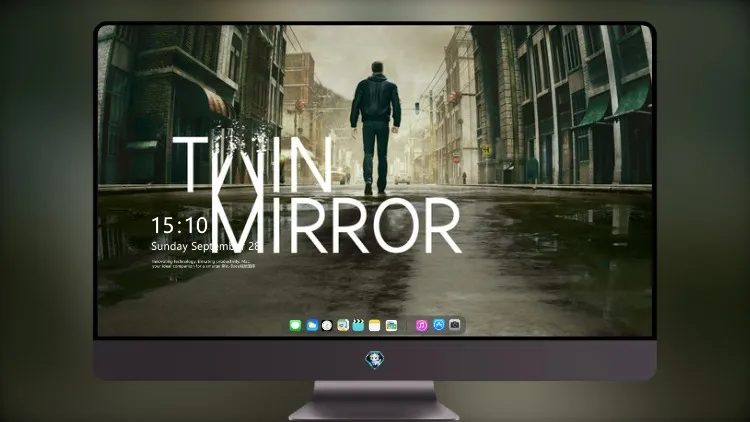The image size is (750, 422).
Task: Open the Camera app in dock
Action: click(x=455, y=325)
